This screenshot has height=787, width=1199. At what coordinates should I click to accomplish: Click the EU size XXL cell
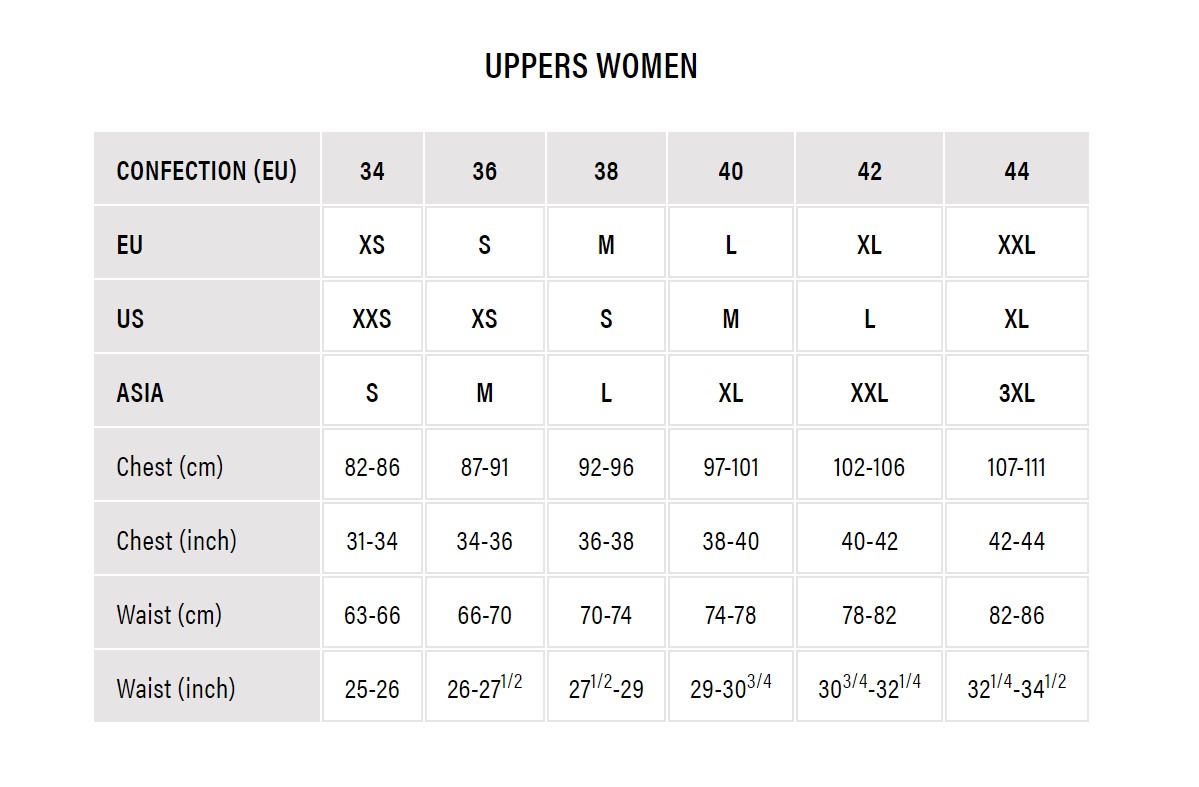coord(1016,244)
